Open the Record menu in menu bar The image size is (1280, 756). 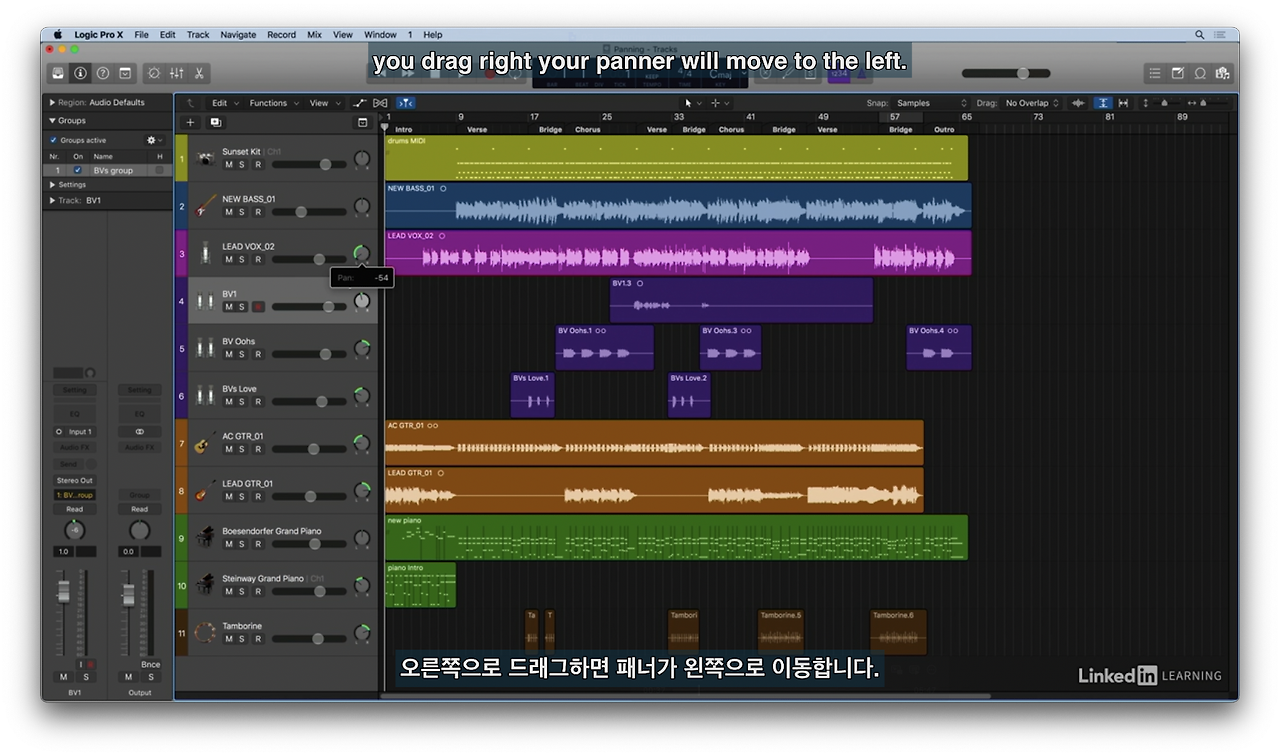click(x=281, y=35)
